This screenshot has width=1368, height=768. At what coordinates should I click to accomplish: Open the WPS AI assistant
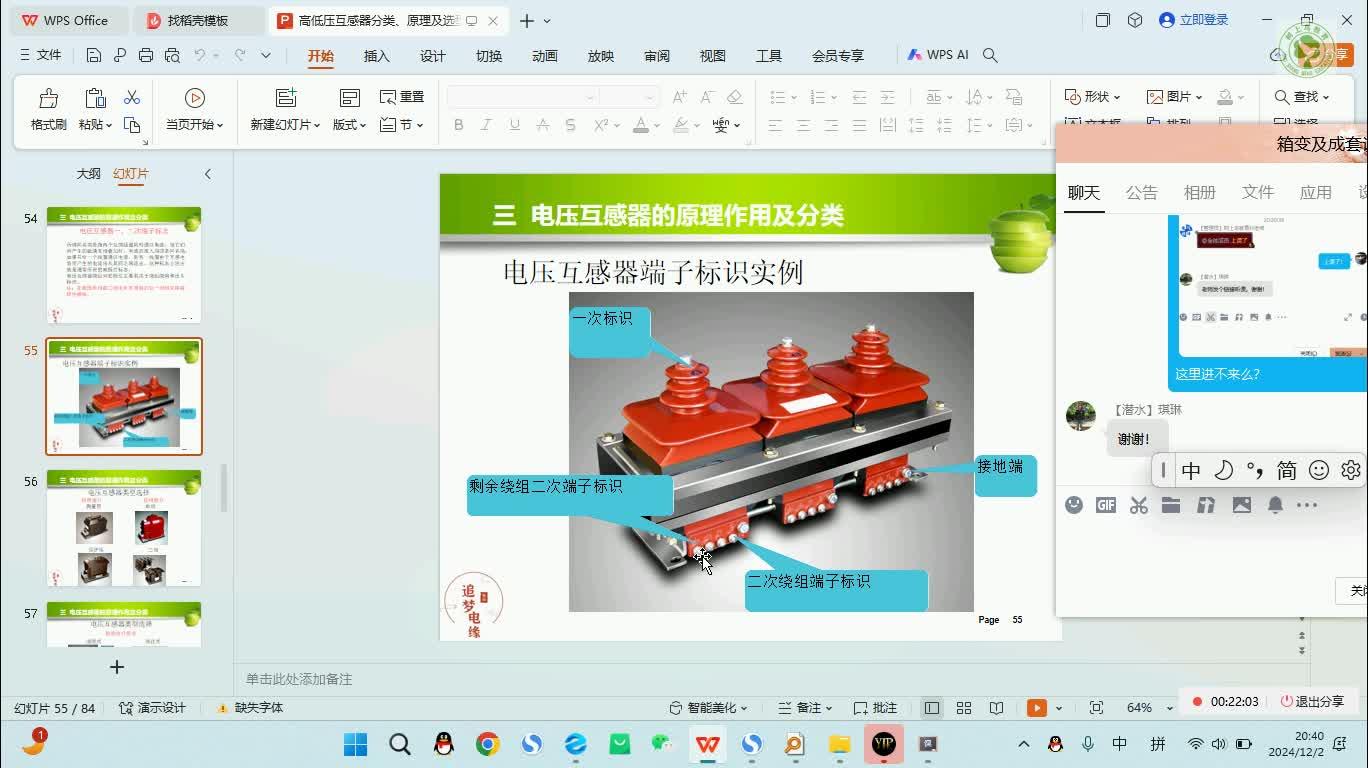point(938,55)
